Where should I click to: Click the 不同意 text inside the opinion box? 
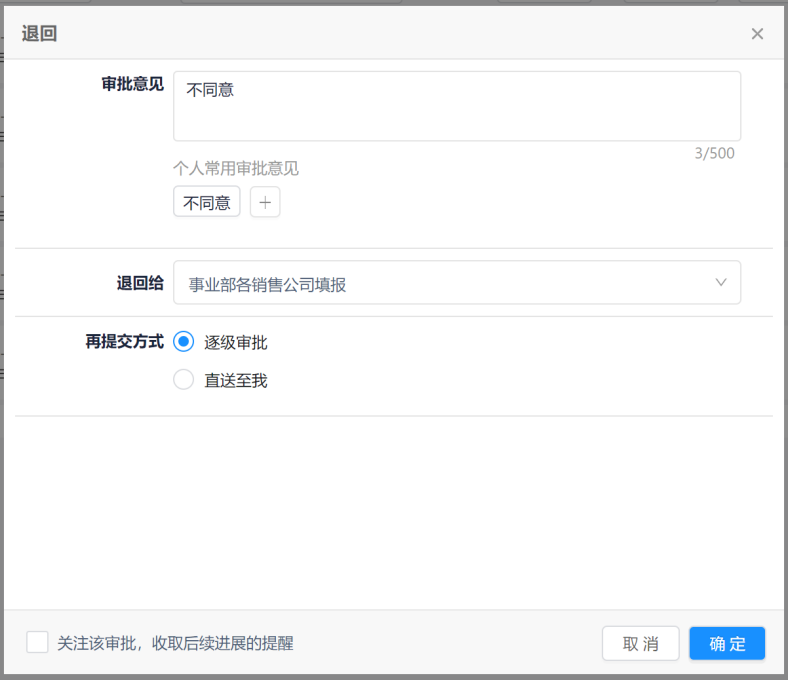210,90
